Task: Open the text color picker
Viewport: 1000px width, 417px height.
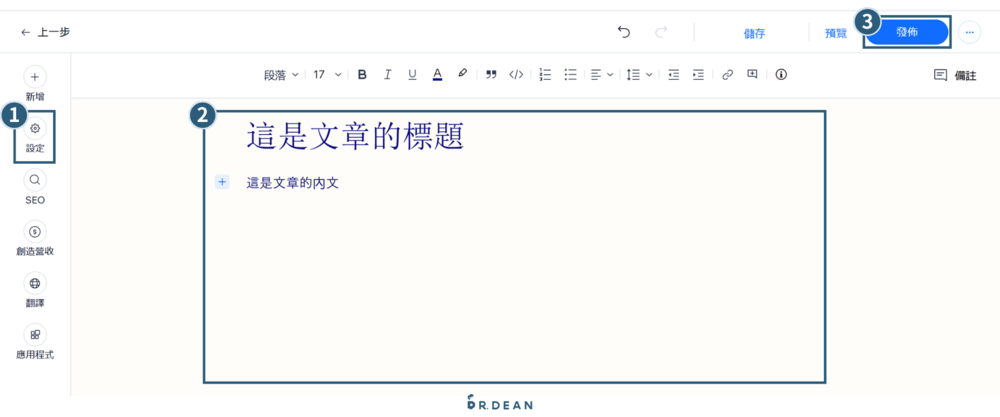Action: 438,75
